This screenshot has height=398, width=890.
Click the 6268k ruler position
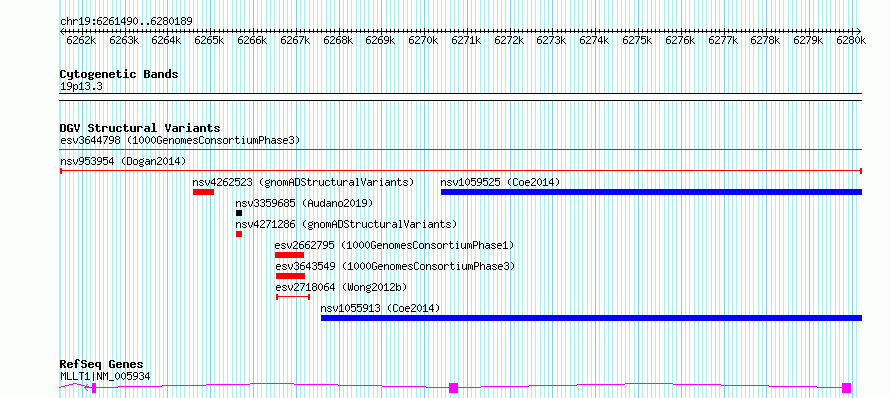(338, 40)
